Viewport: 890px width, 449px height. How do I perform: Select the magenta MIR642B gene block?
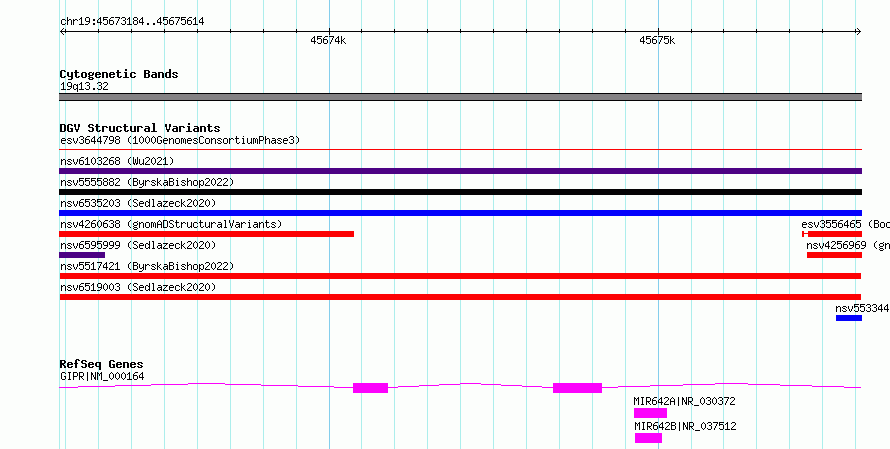click(648, 438)
